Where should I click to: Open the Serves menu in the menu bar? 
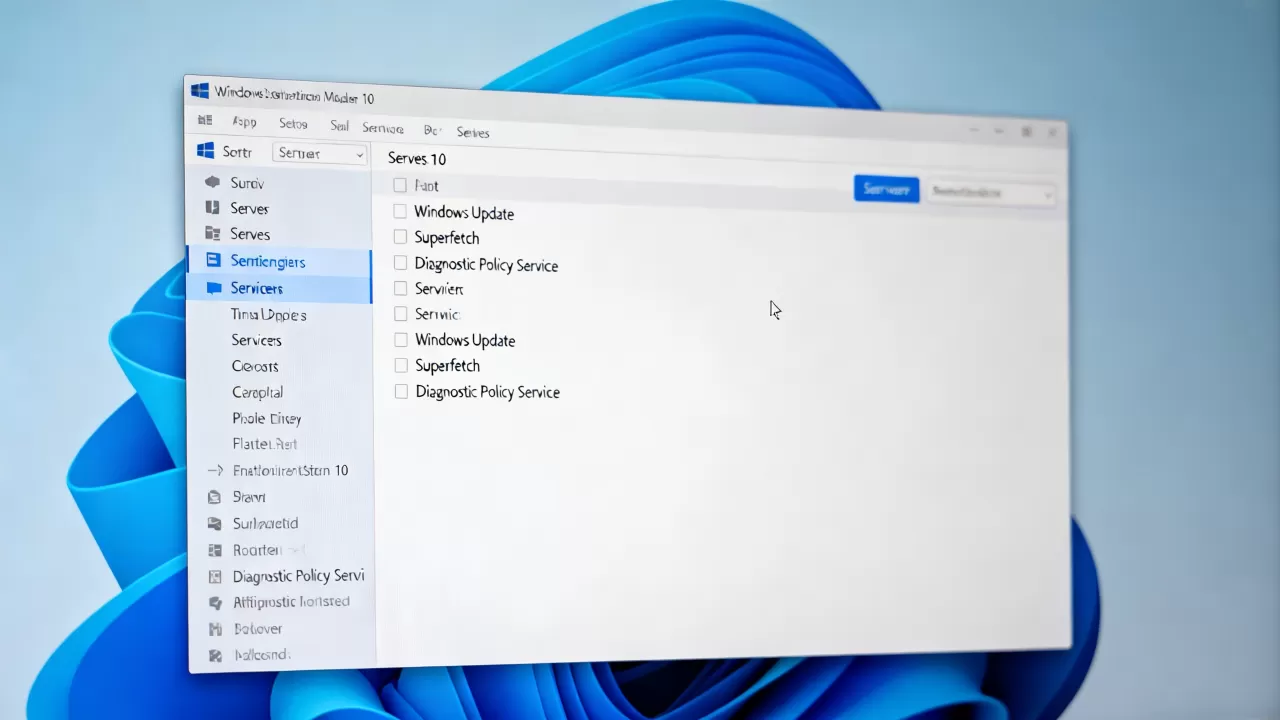473,132
